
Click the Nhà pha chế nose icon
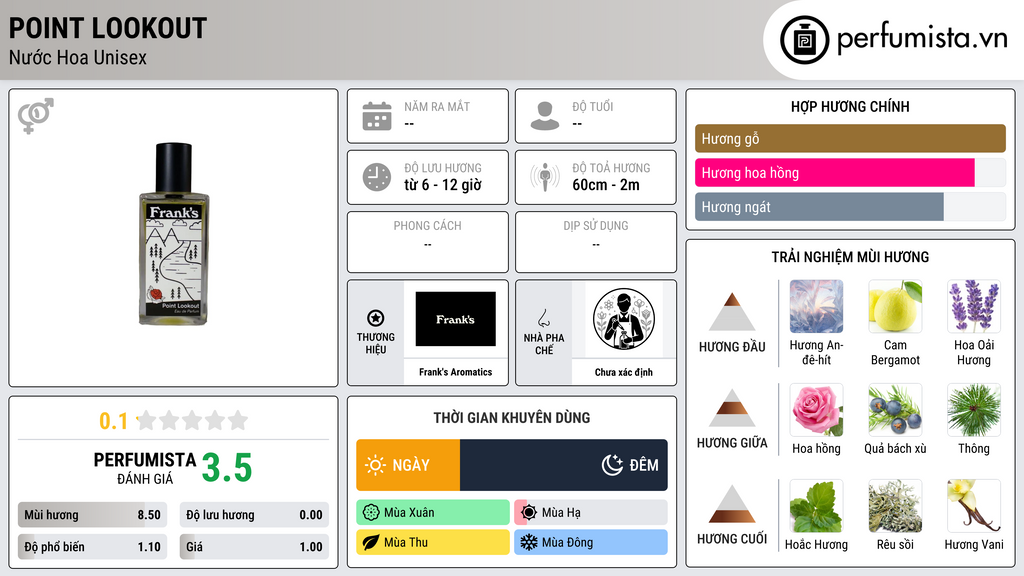[543, 318]
